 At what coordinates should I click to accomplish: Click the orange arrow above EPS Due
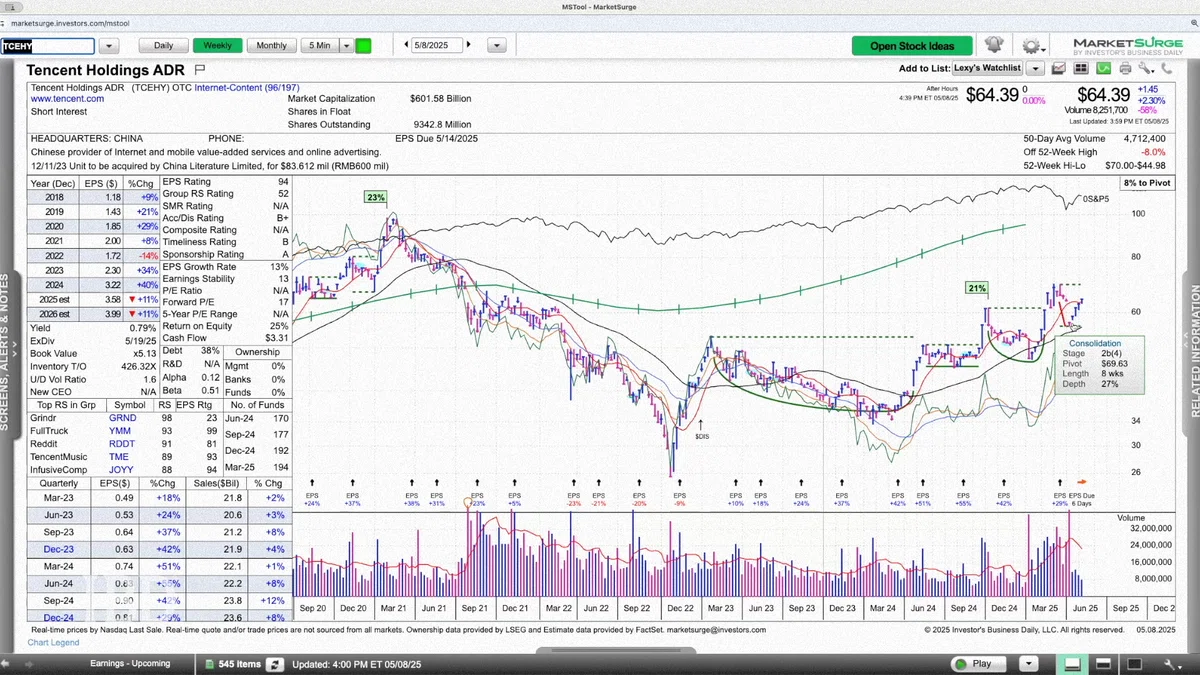tap(1080, 482)
